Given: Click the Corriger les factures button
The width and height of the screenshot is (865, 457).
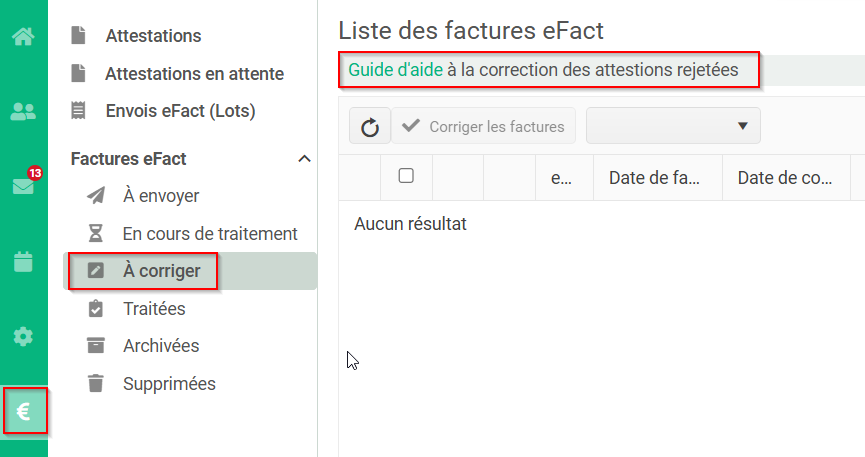Looking at the screenshot, I should pos(483,126).
